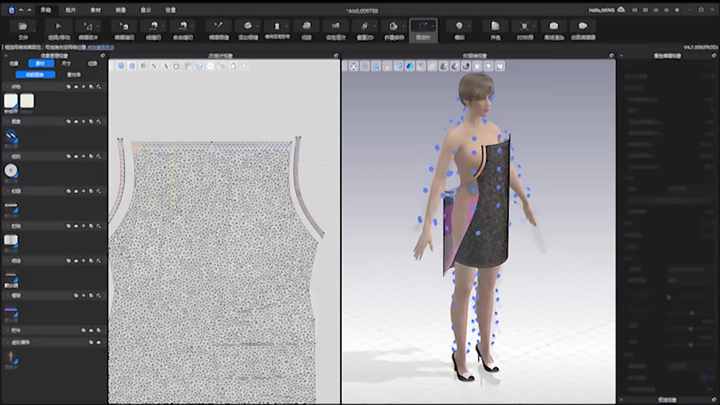Pop out the left resource panel via corner icon
This screenshot has width=720, height=405.
(x=102, y=56)
